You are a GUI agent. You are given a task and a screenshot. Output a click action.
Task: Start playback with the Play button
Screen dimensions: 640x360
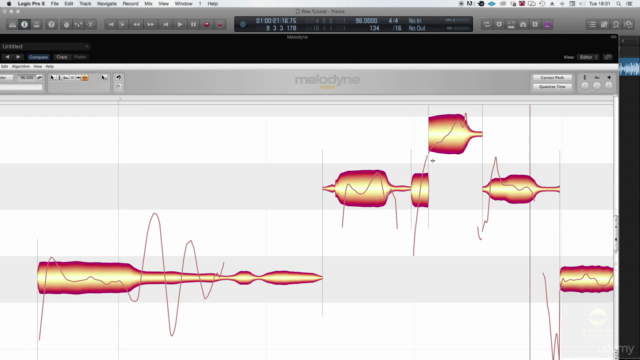click(x=180, y=24)
